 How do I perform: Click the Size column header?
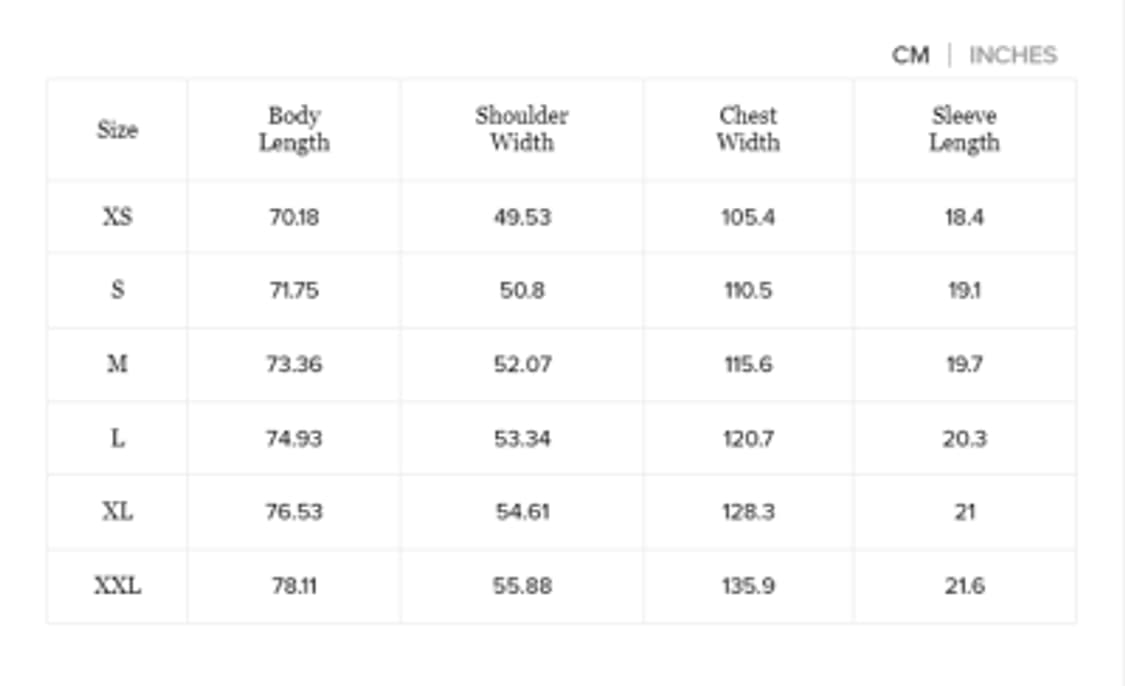pos(117,130)
